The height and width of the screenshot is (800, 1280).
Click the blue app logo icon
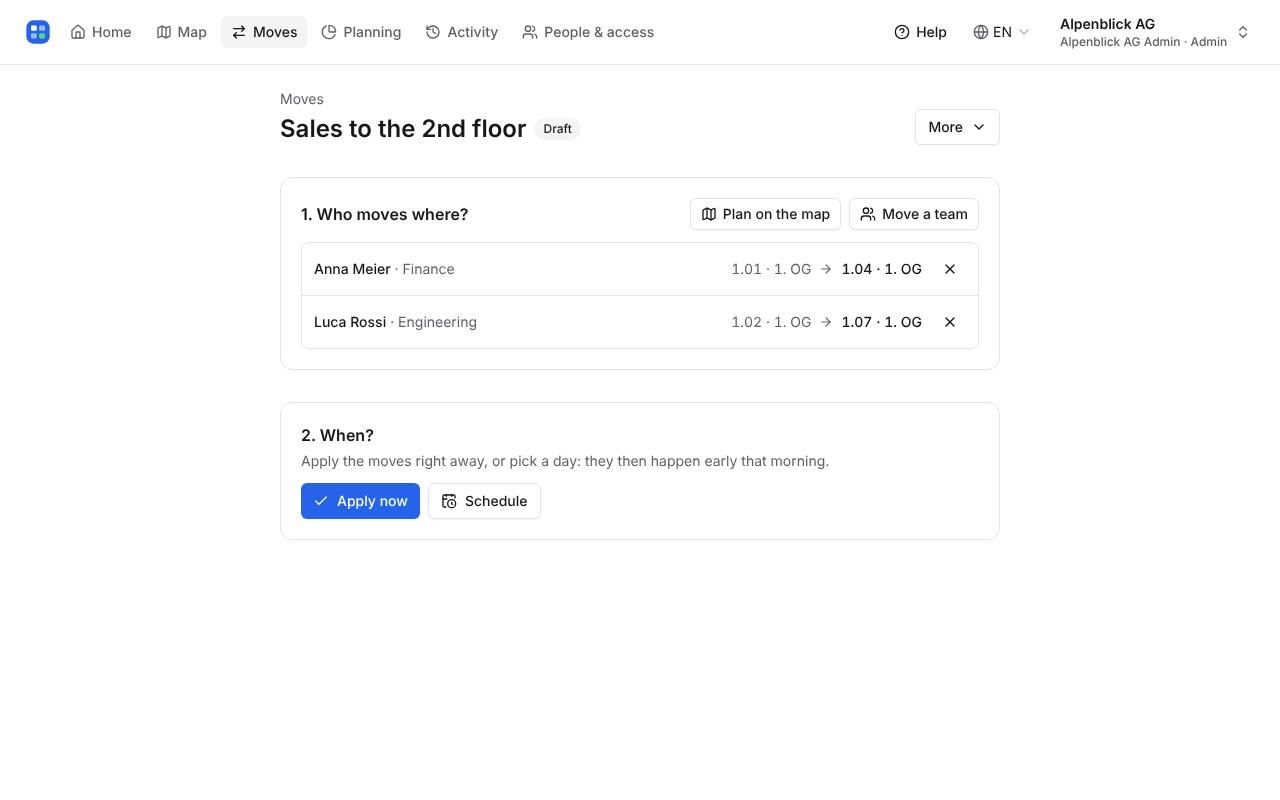(38, 32)
